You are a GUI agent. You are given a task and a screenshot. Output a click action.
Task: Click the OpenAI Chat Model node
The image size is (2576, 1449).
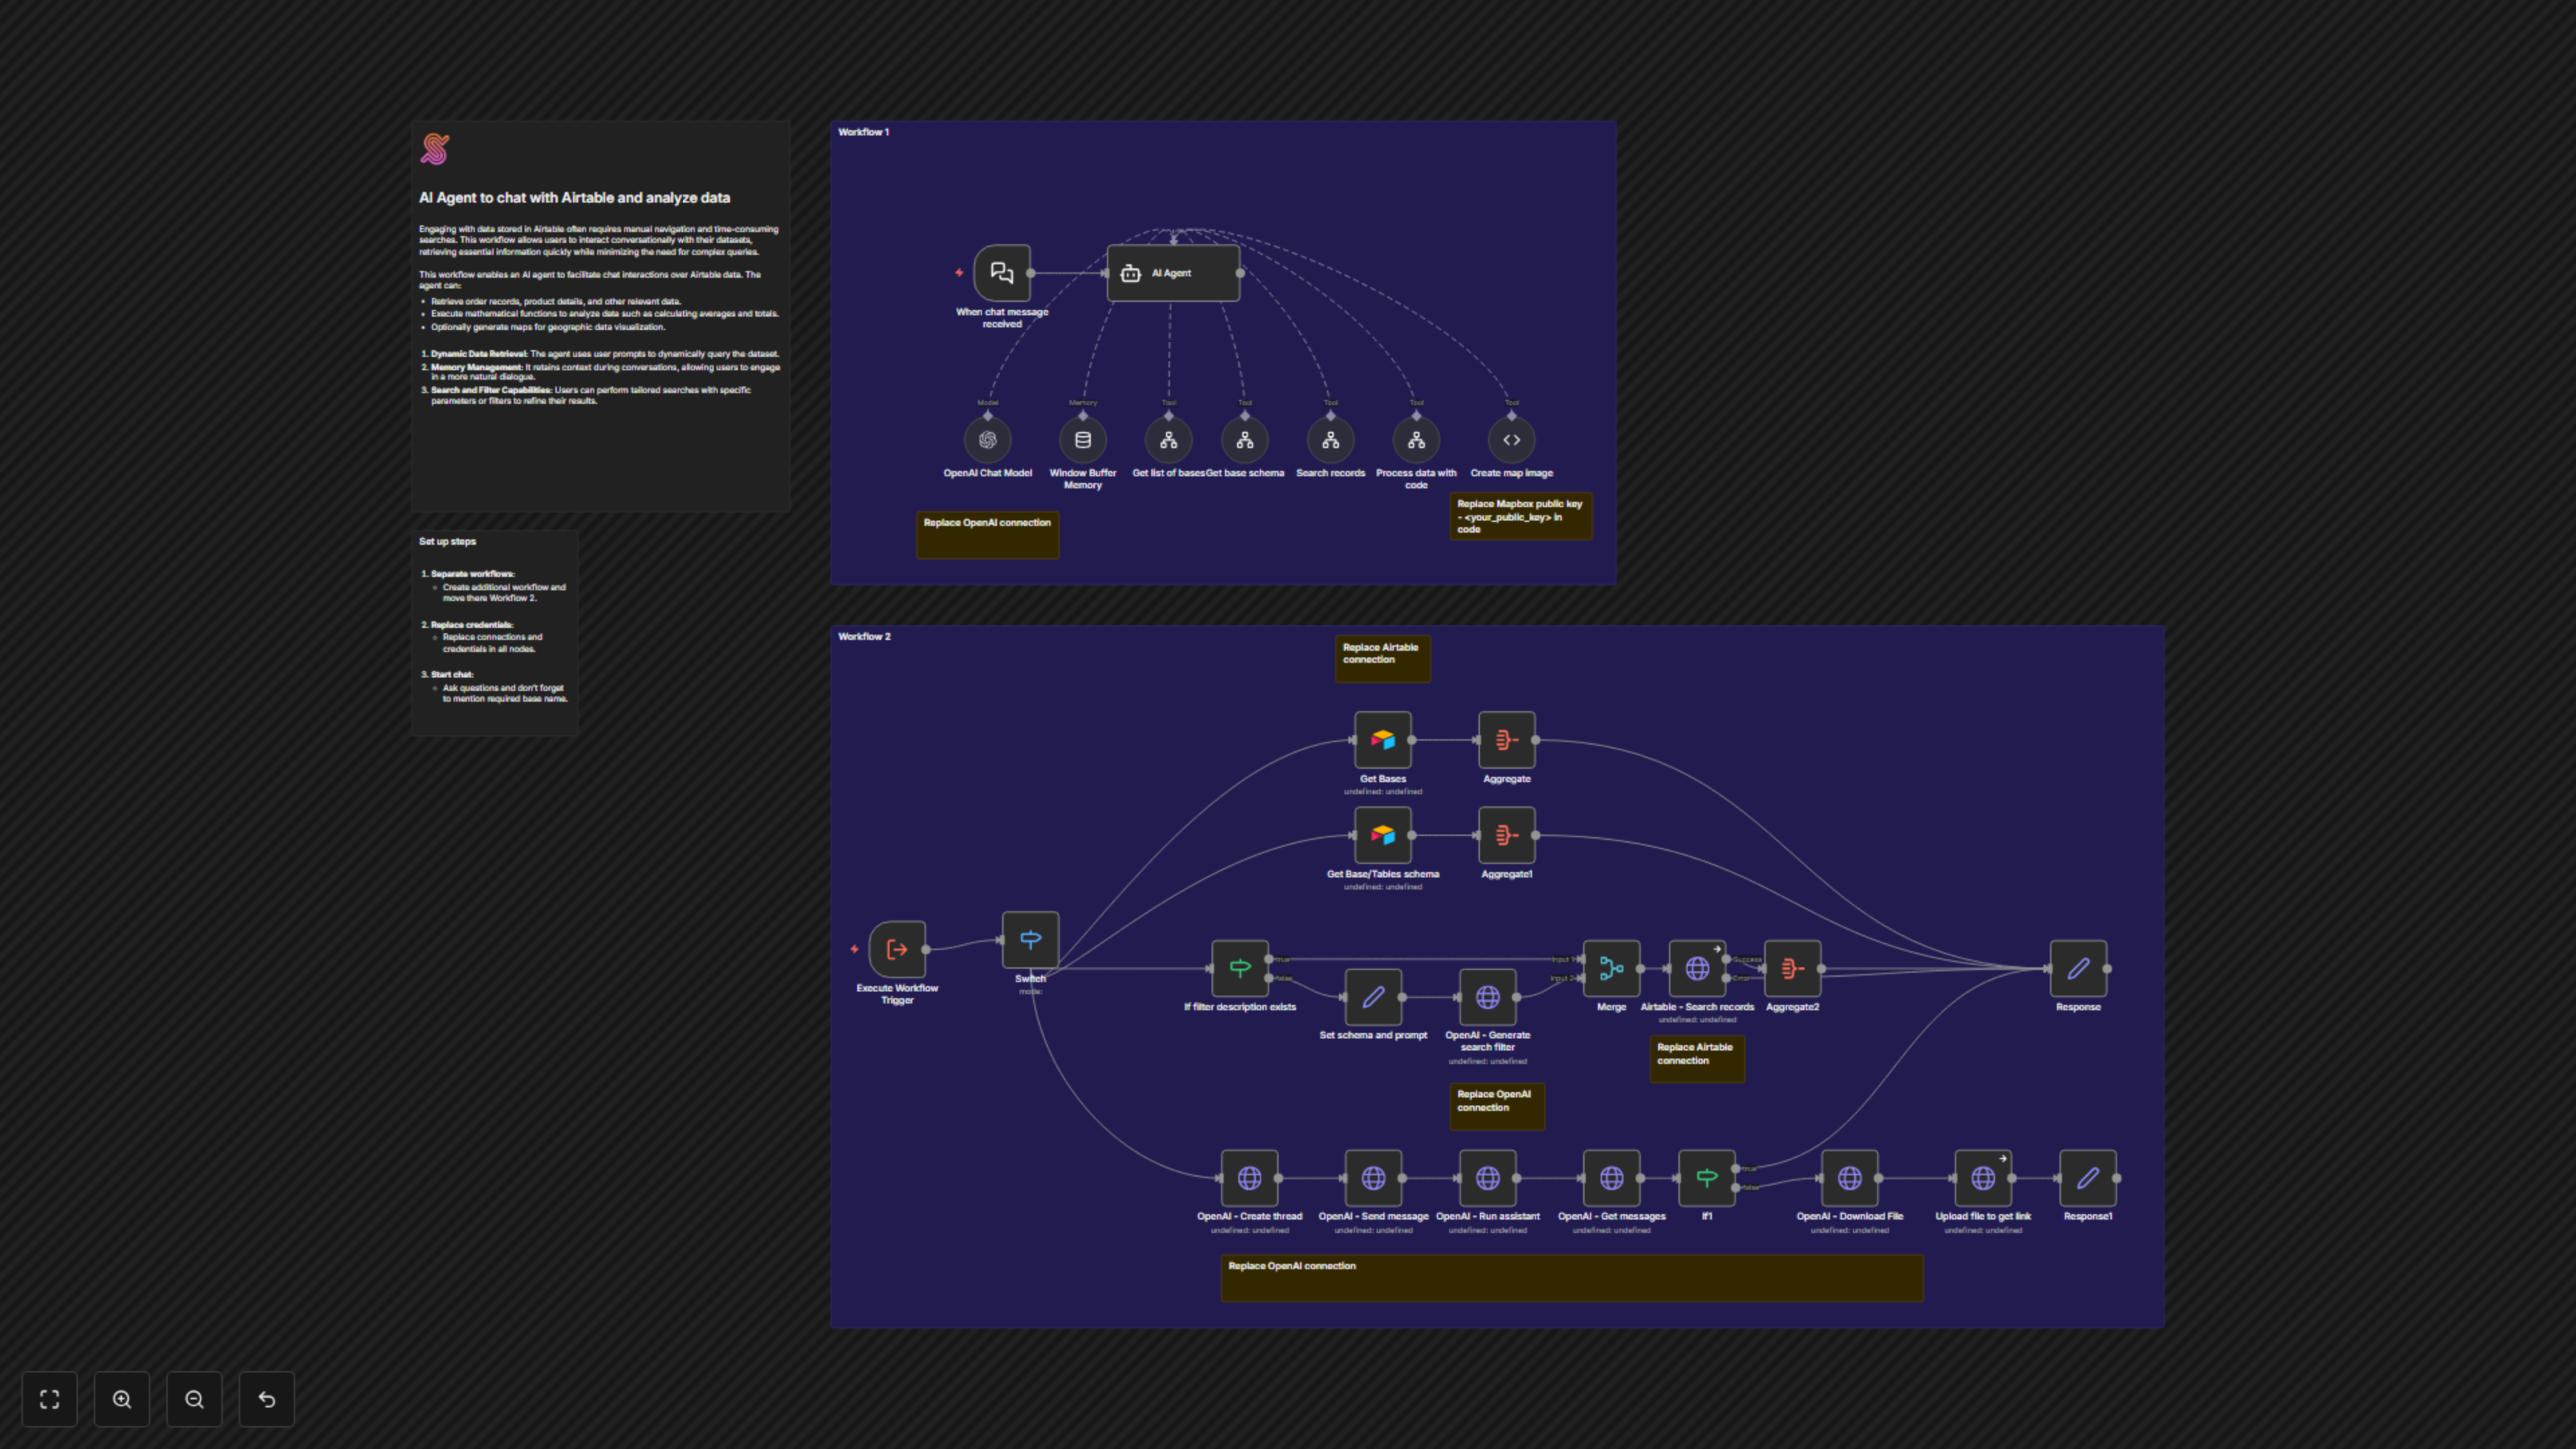tap(987, 440)
